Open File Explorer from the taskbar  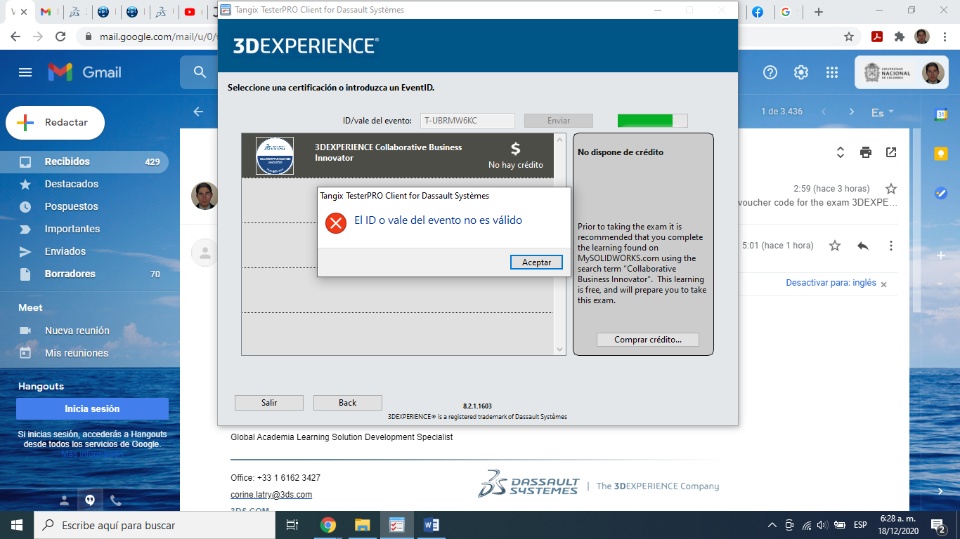tap(362, 525)
